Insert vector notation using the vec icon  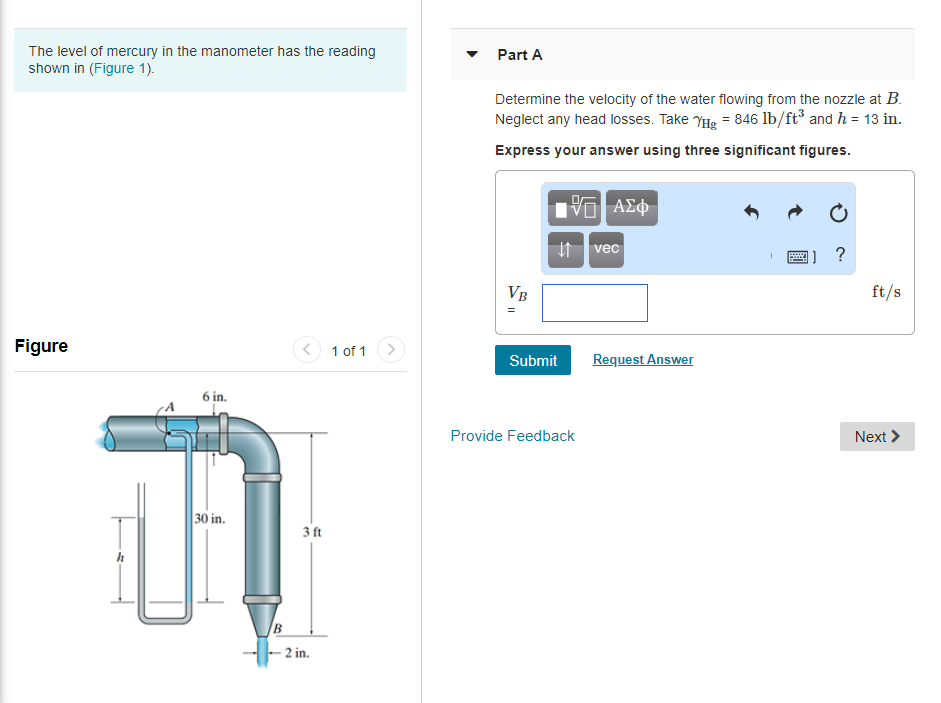[x=605, y=250]
